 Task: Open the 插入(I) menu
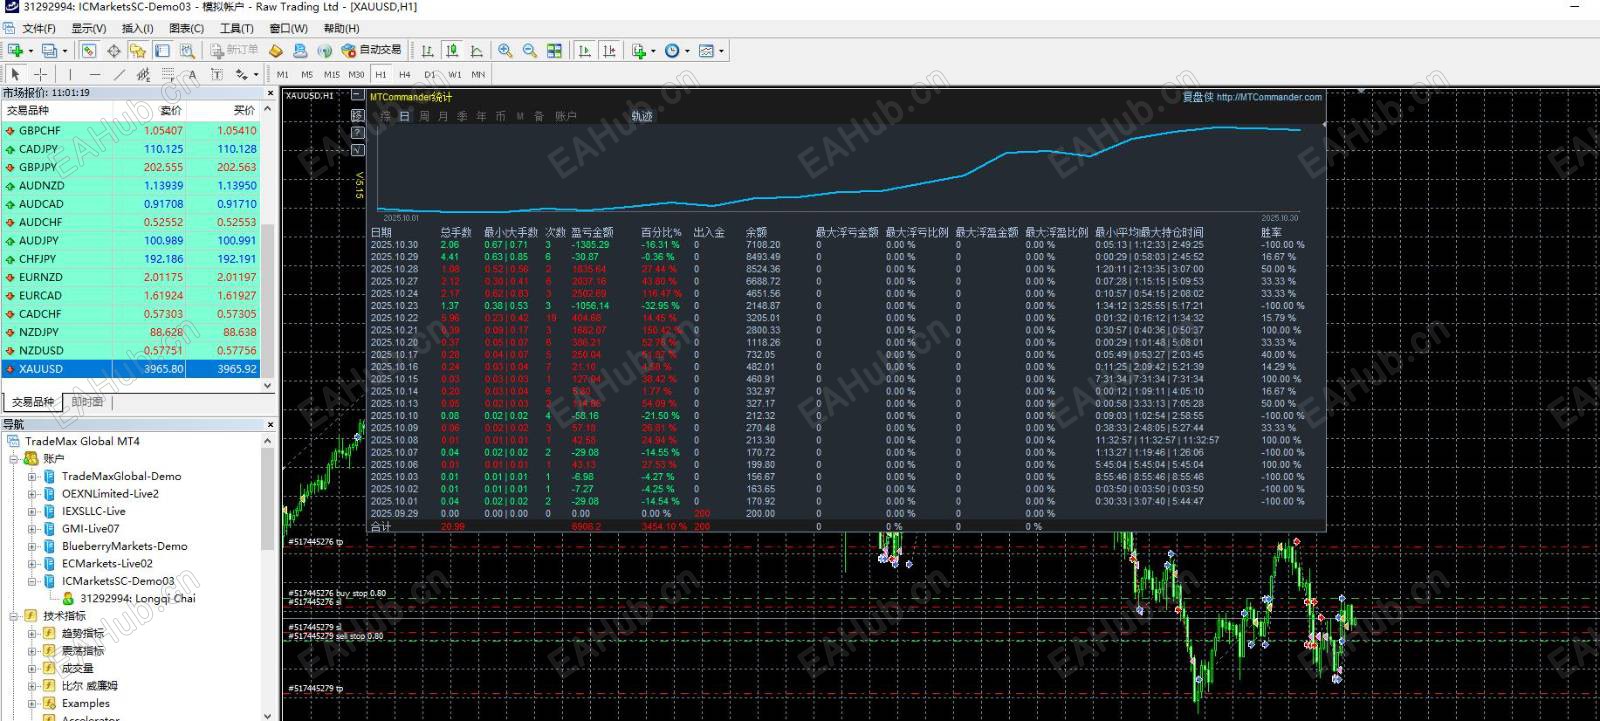pyautogui.click(x=137, y=28)
